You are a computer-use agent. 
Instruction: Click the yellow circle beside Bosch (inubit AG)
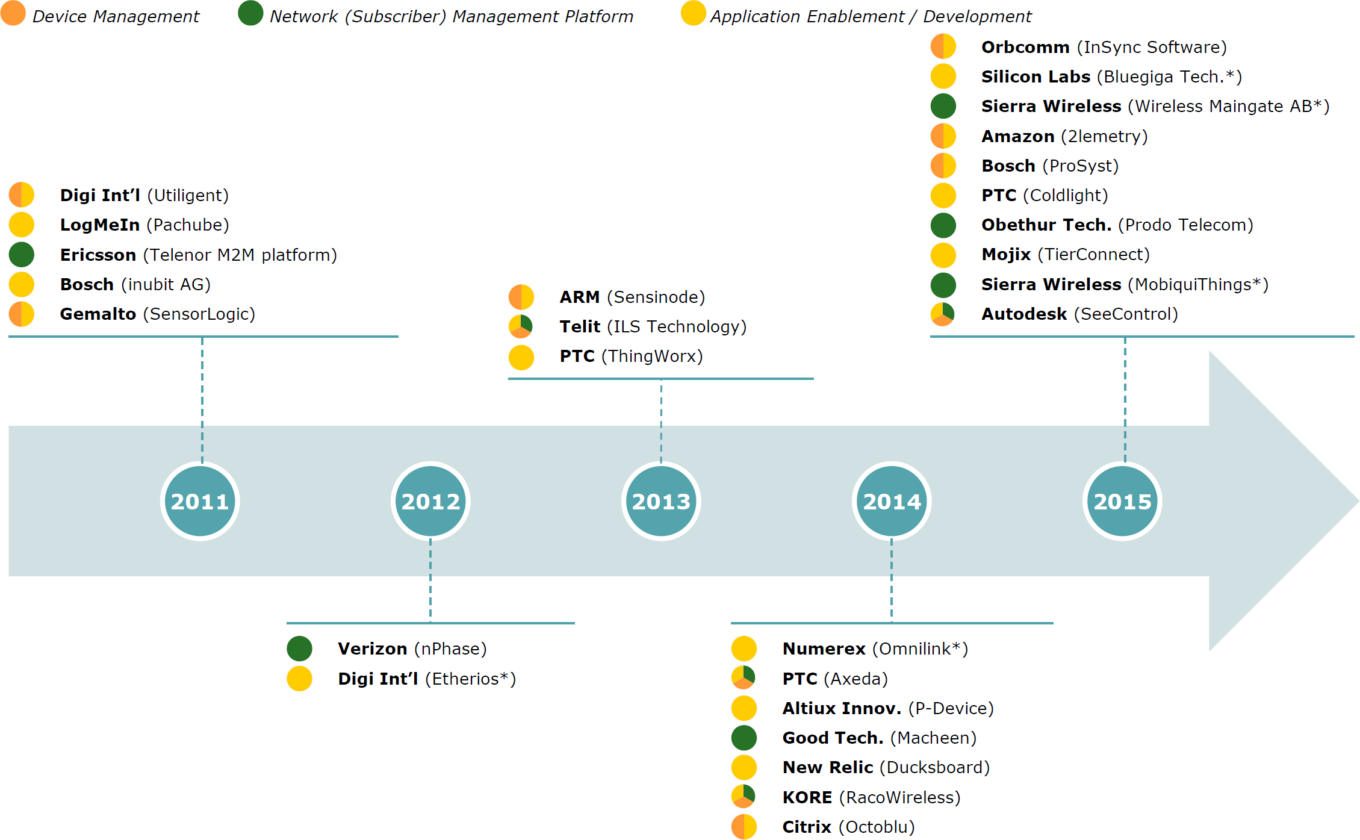click(x=21, y=284)
